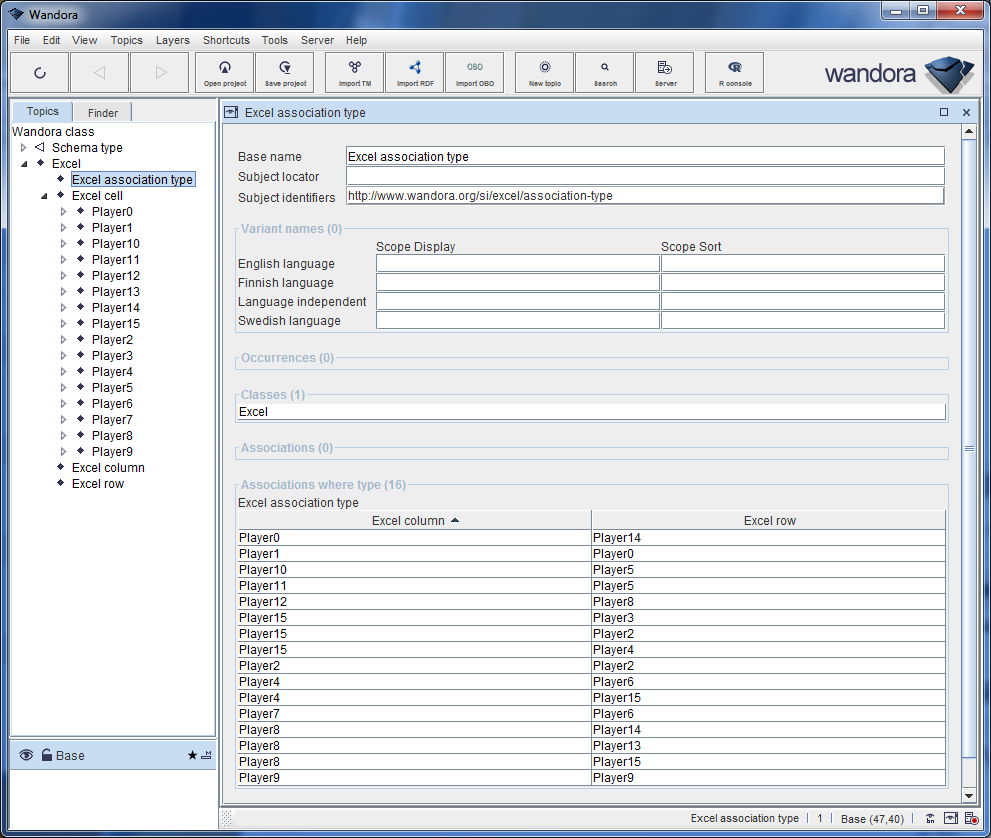
Task: Click the Subject locator input field
Action: (x=645, y=176)
